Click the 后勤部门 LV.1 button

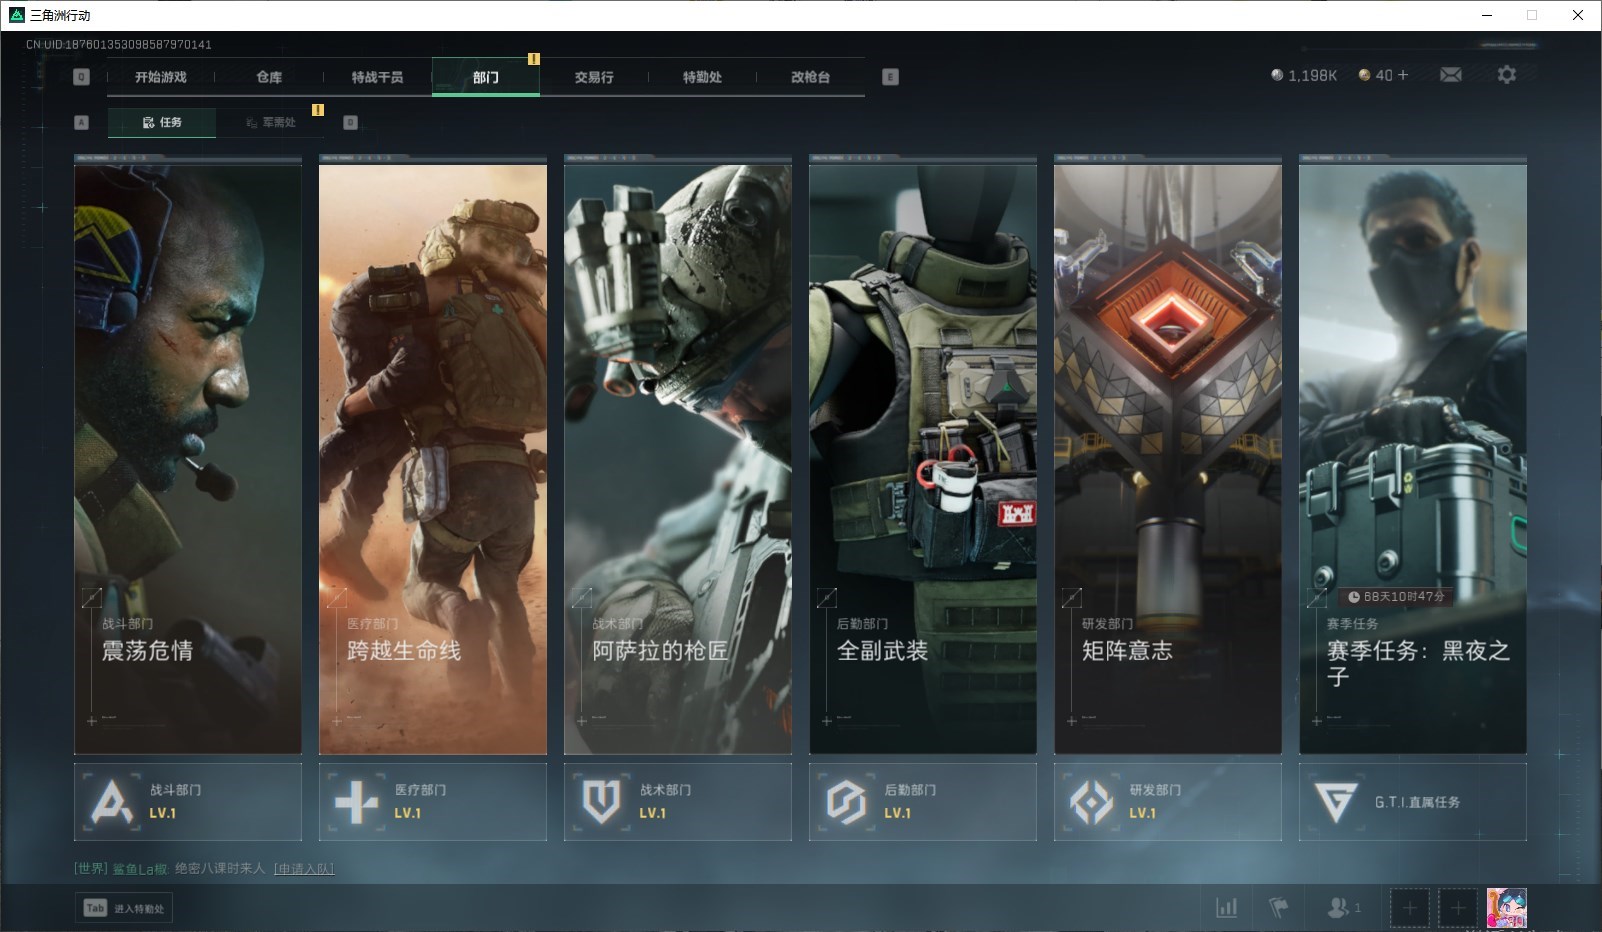[923, 802]
